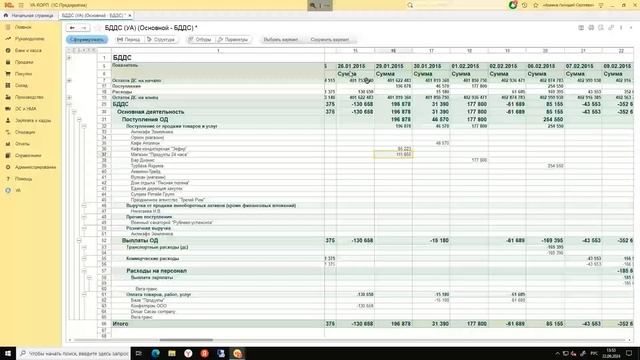Open service settings icon beside user name
Screen dimensions: 640x360
[601, 5]
